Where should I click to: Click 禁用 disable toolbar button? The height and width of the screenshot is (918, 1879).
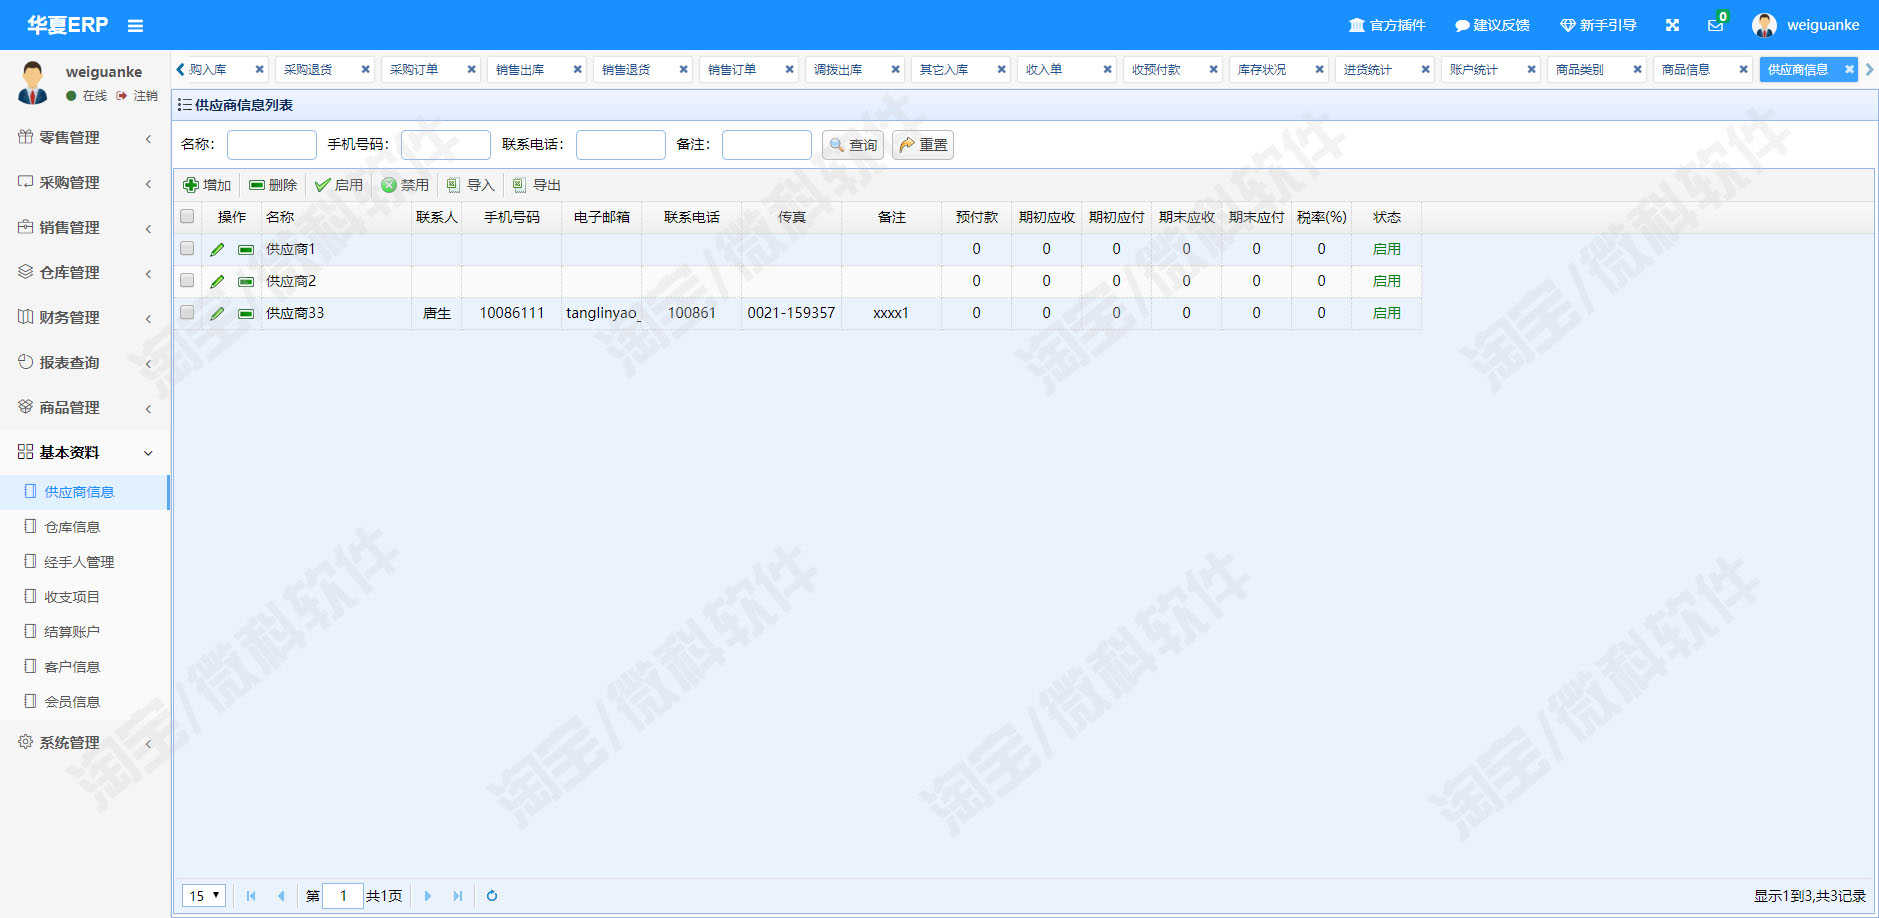pos(405,185)
